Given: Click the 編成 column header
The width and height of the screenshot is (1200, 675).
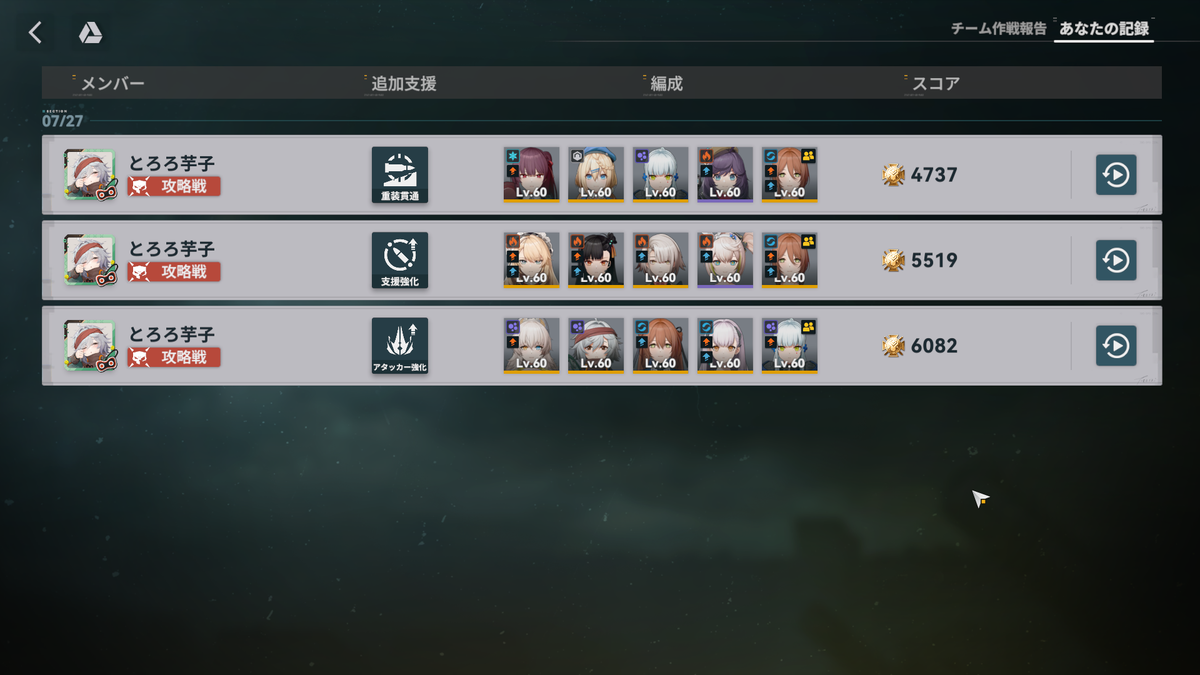Looking at the screenshot, I should [666, 84].
